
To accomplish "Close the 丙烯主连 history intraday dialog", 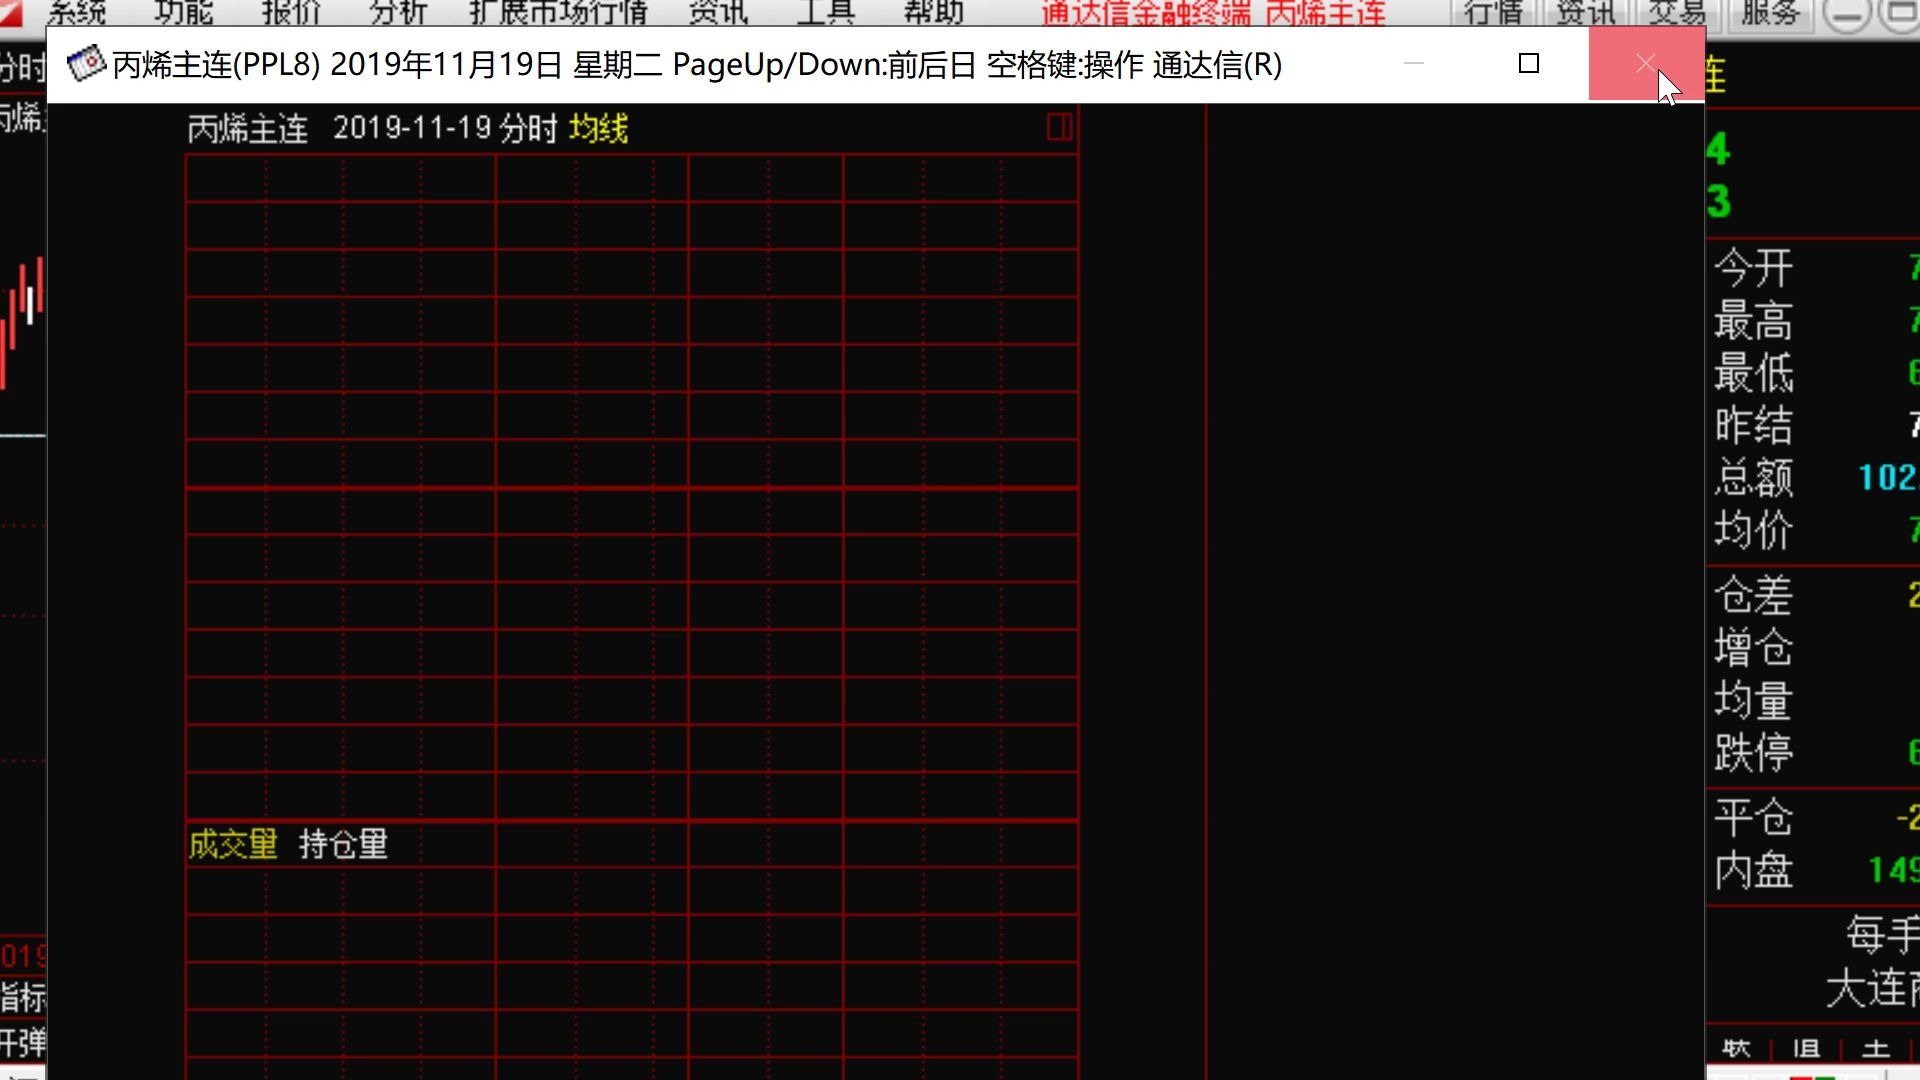I will (x=1645, y=64).
